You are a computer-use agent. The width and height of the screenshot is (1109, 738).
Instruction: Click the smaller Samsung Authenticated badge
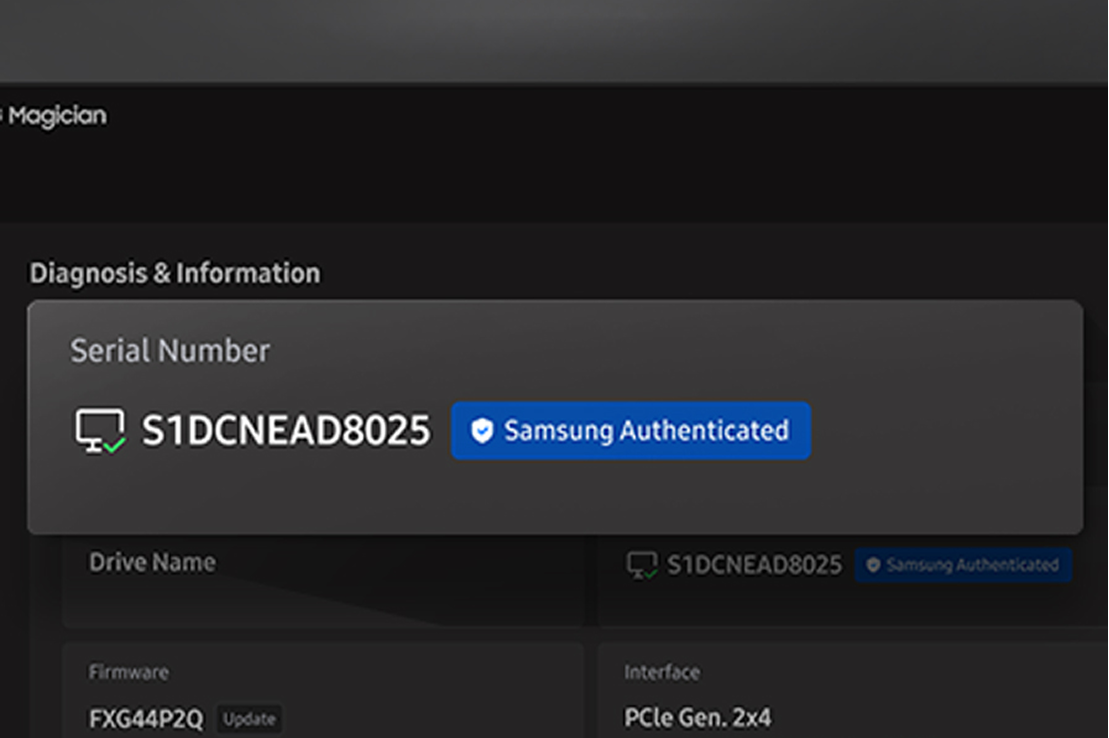point(962,564)
